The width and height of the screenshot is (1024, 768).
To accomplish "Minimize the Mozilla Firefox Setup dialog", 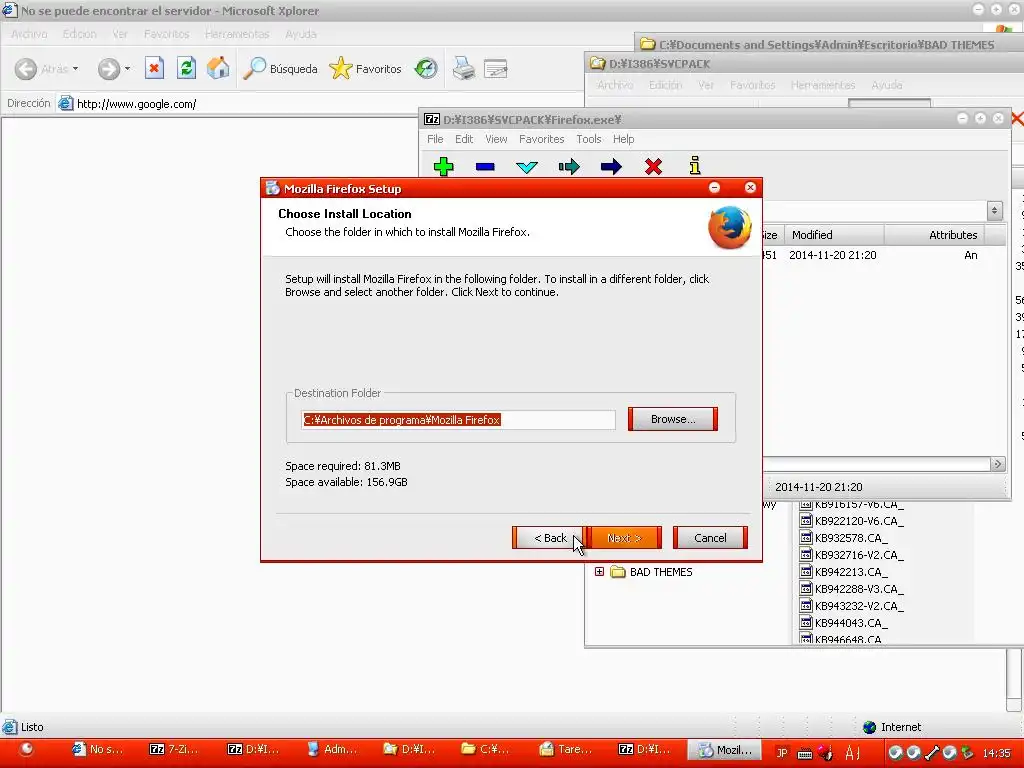I will pos(714,188).
